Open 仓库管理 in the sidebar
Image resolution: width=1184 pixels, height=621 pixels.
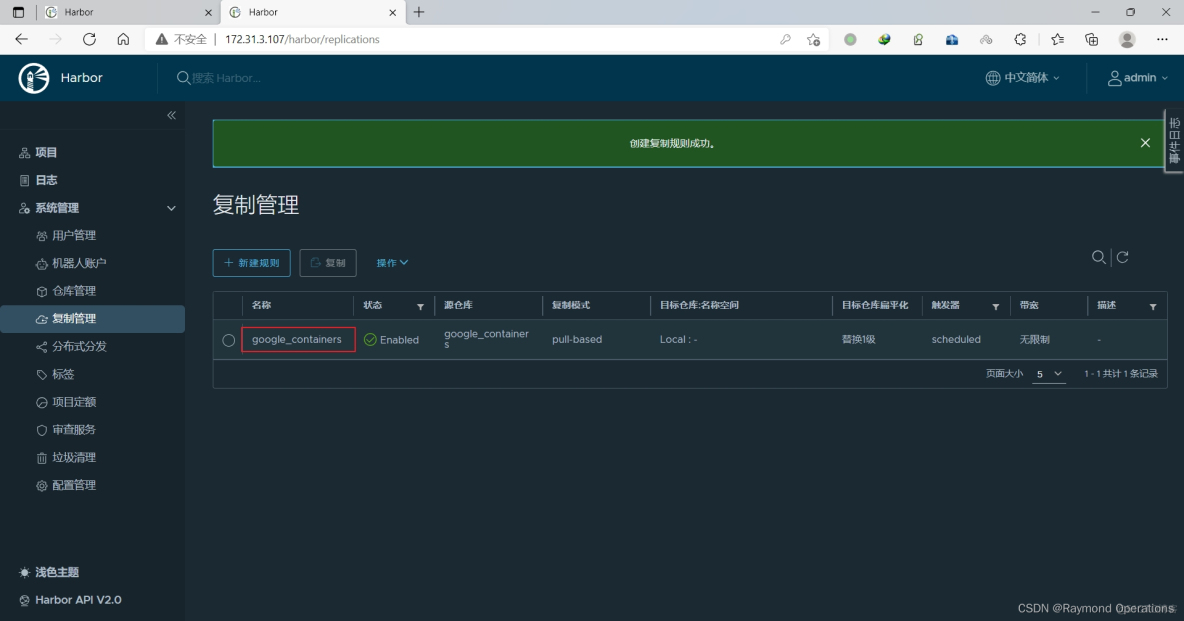73,291
